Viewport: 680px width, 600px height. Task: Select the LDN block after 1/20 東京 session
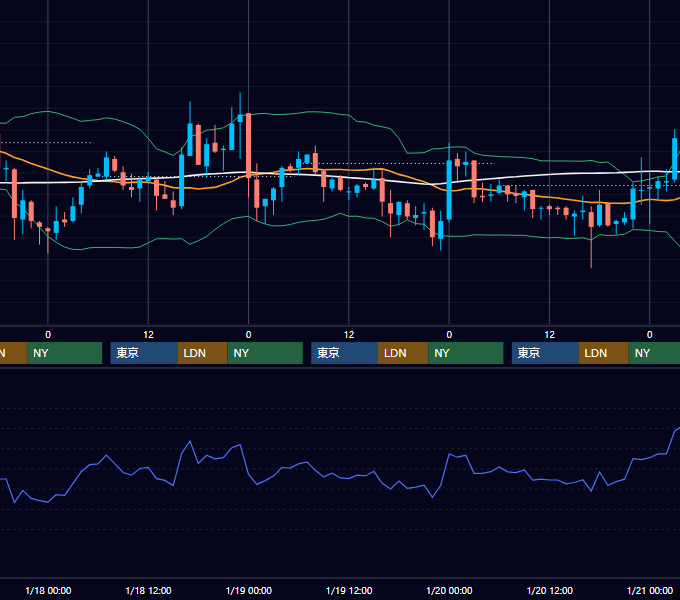[604, 353]
